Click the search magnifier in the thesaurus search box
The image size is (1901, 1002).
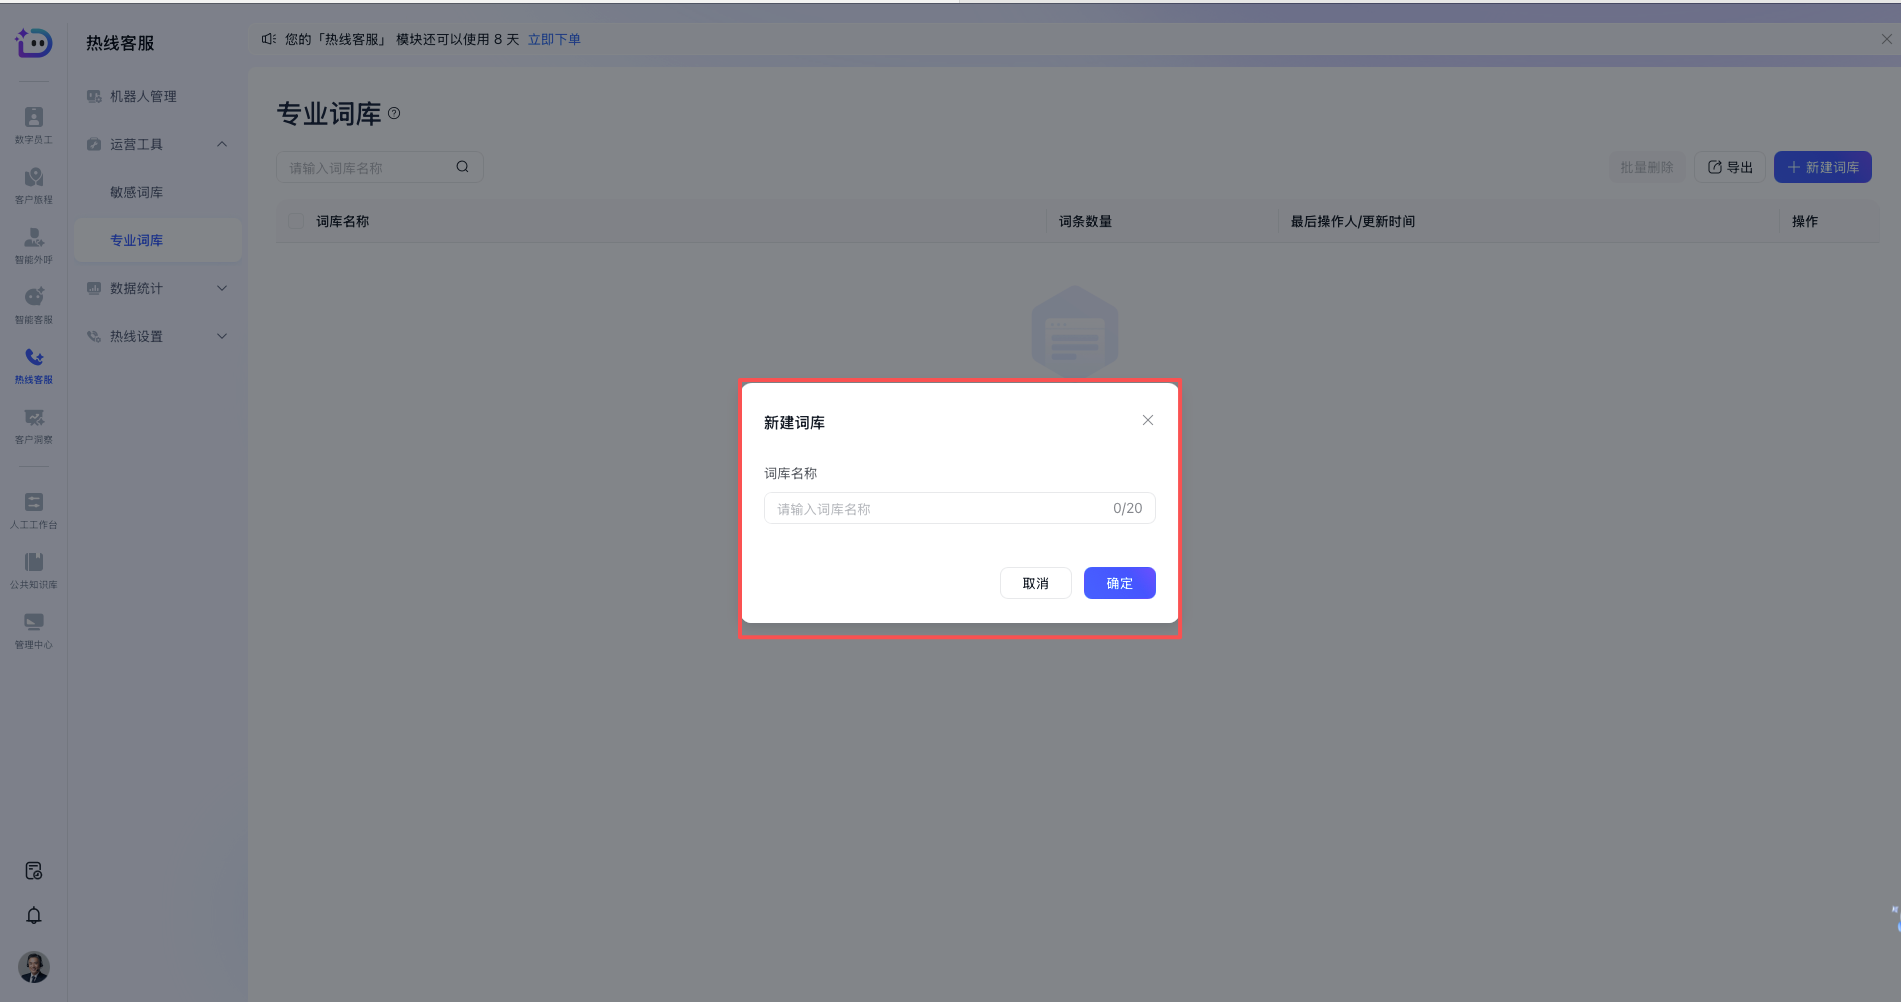pos(462,167)
